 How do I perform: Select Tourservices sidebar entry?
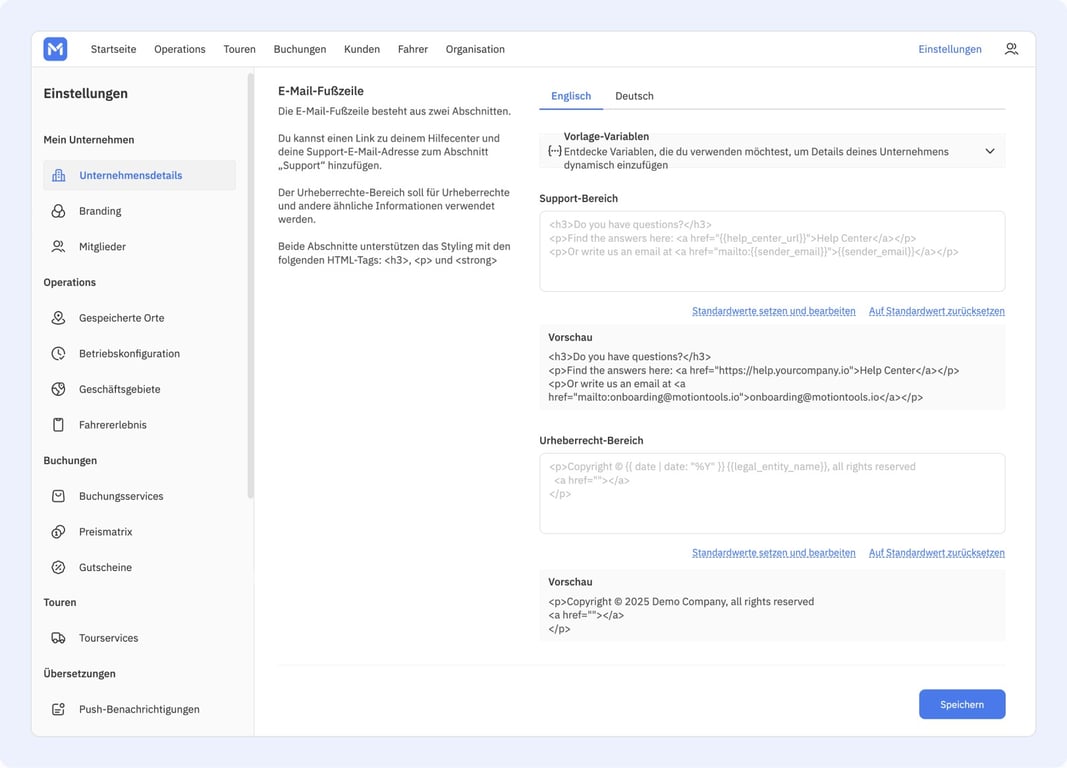(139, 638)
